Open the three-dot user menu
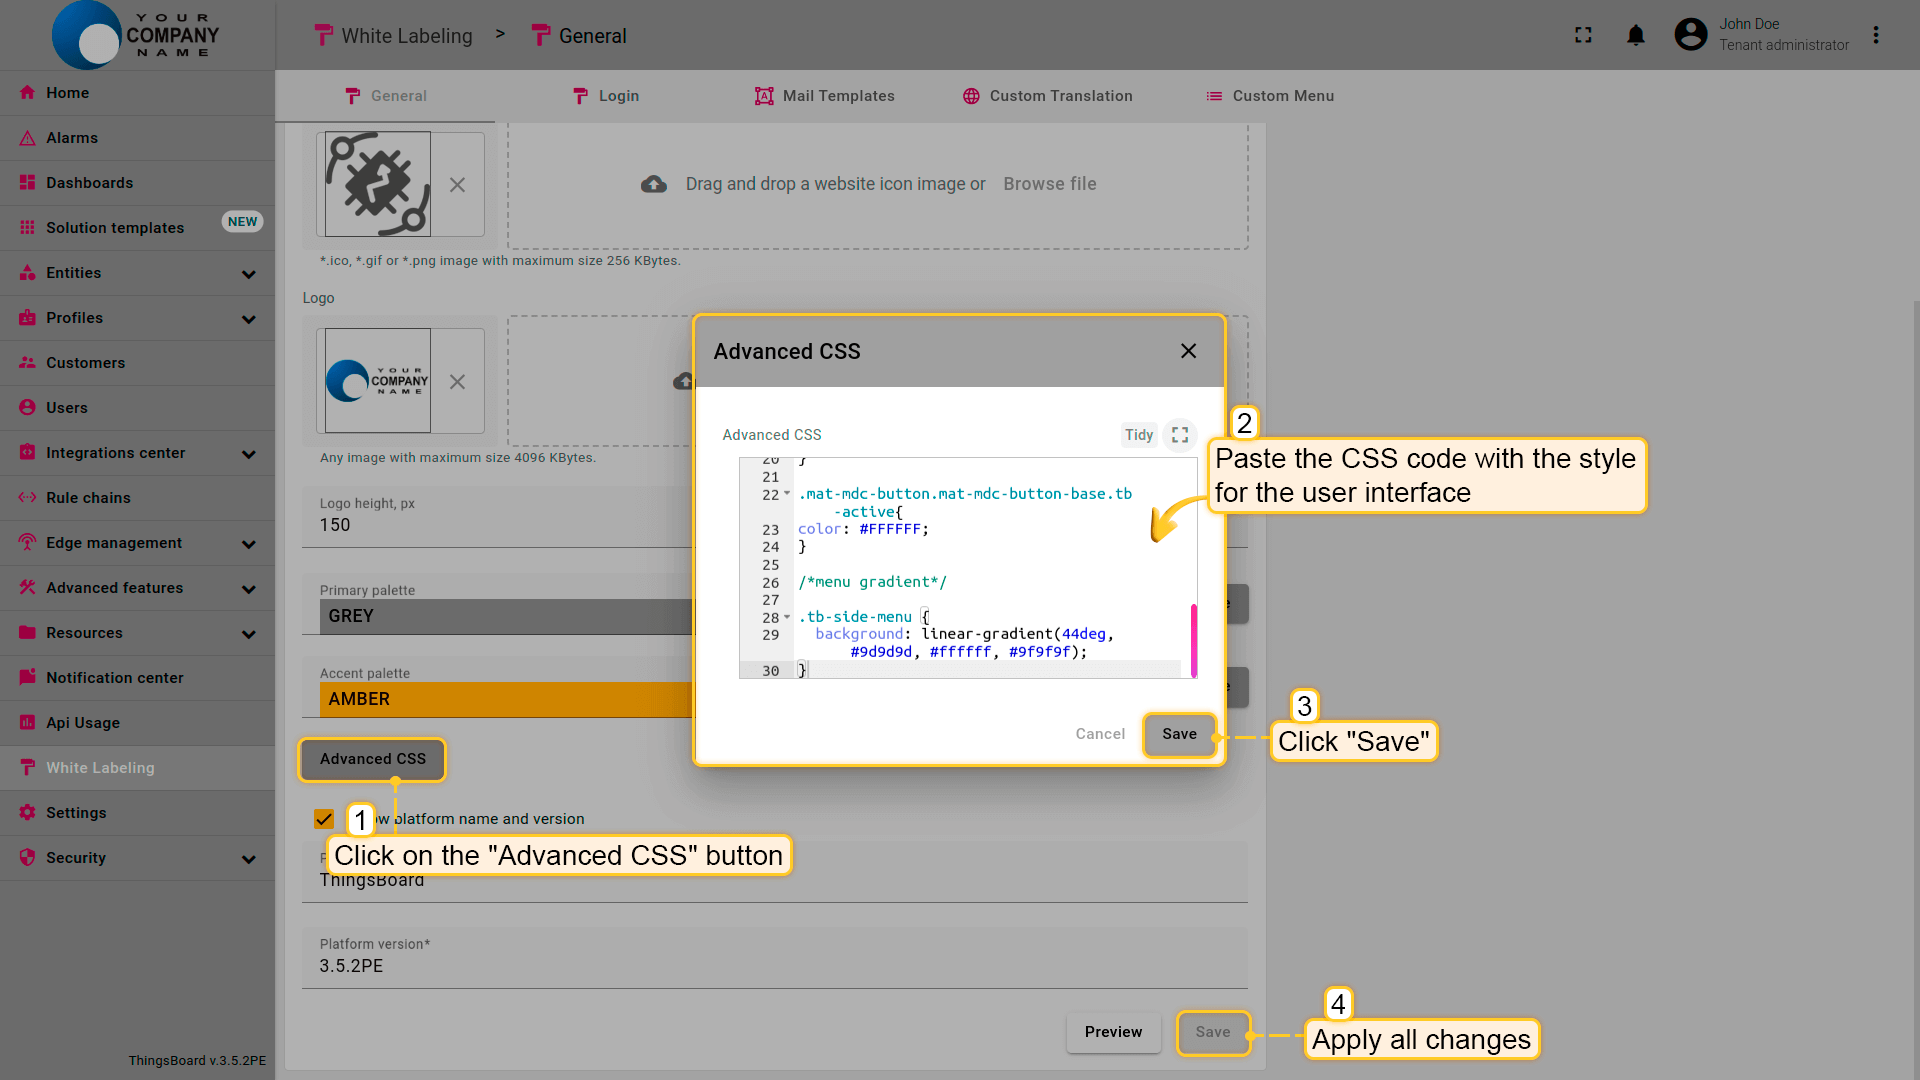Image resolution: width=1920 pixels, height=1080 pixels. click(1876, 36)
